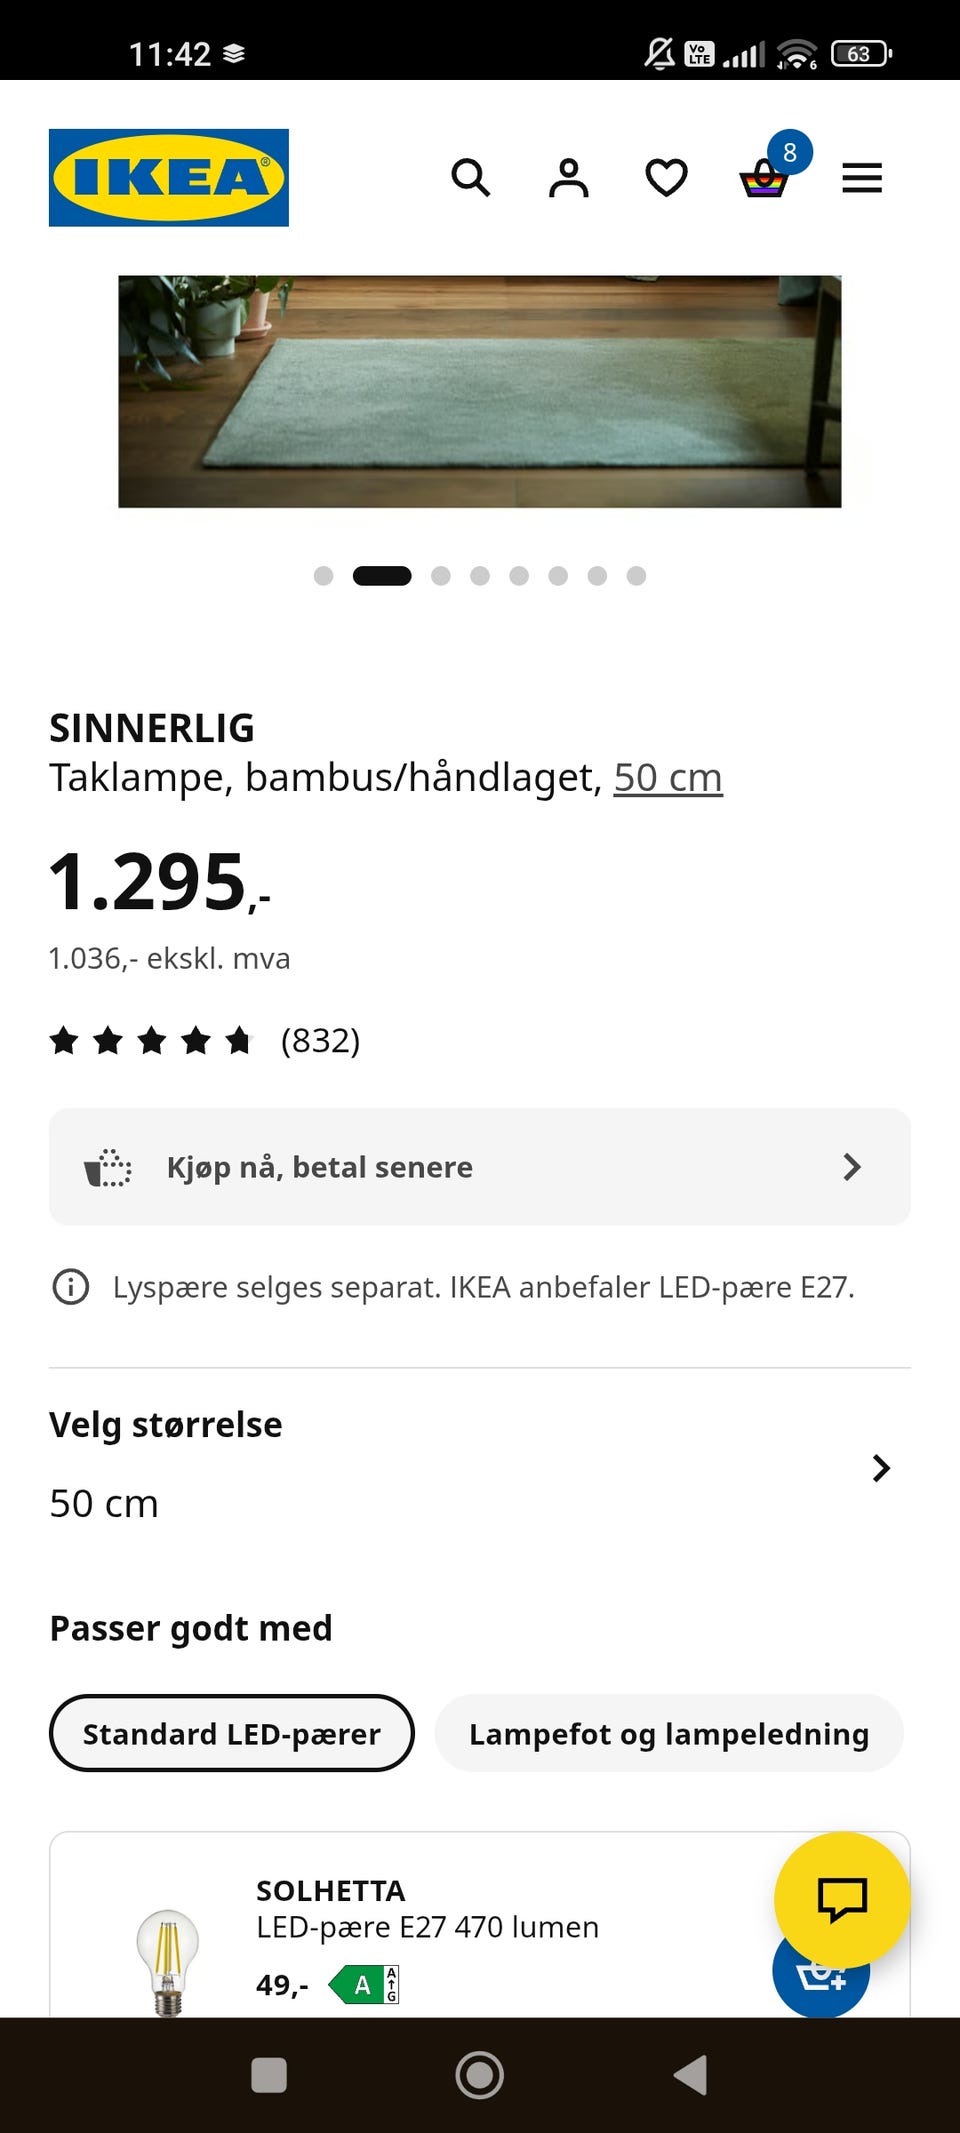Open the 832 customer reviews rating
This screenshot has height=2133, width=960.
pos(205,1041)
